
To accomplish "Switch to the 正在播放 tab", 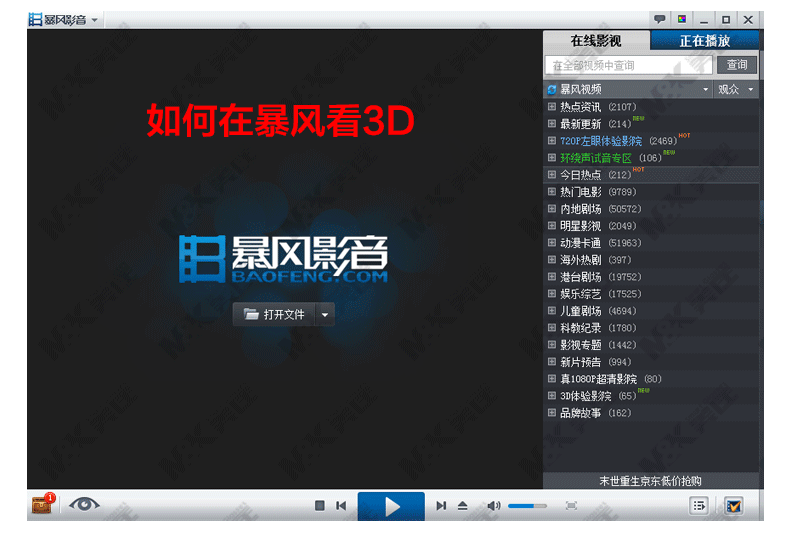I will 705,41.
